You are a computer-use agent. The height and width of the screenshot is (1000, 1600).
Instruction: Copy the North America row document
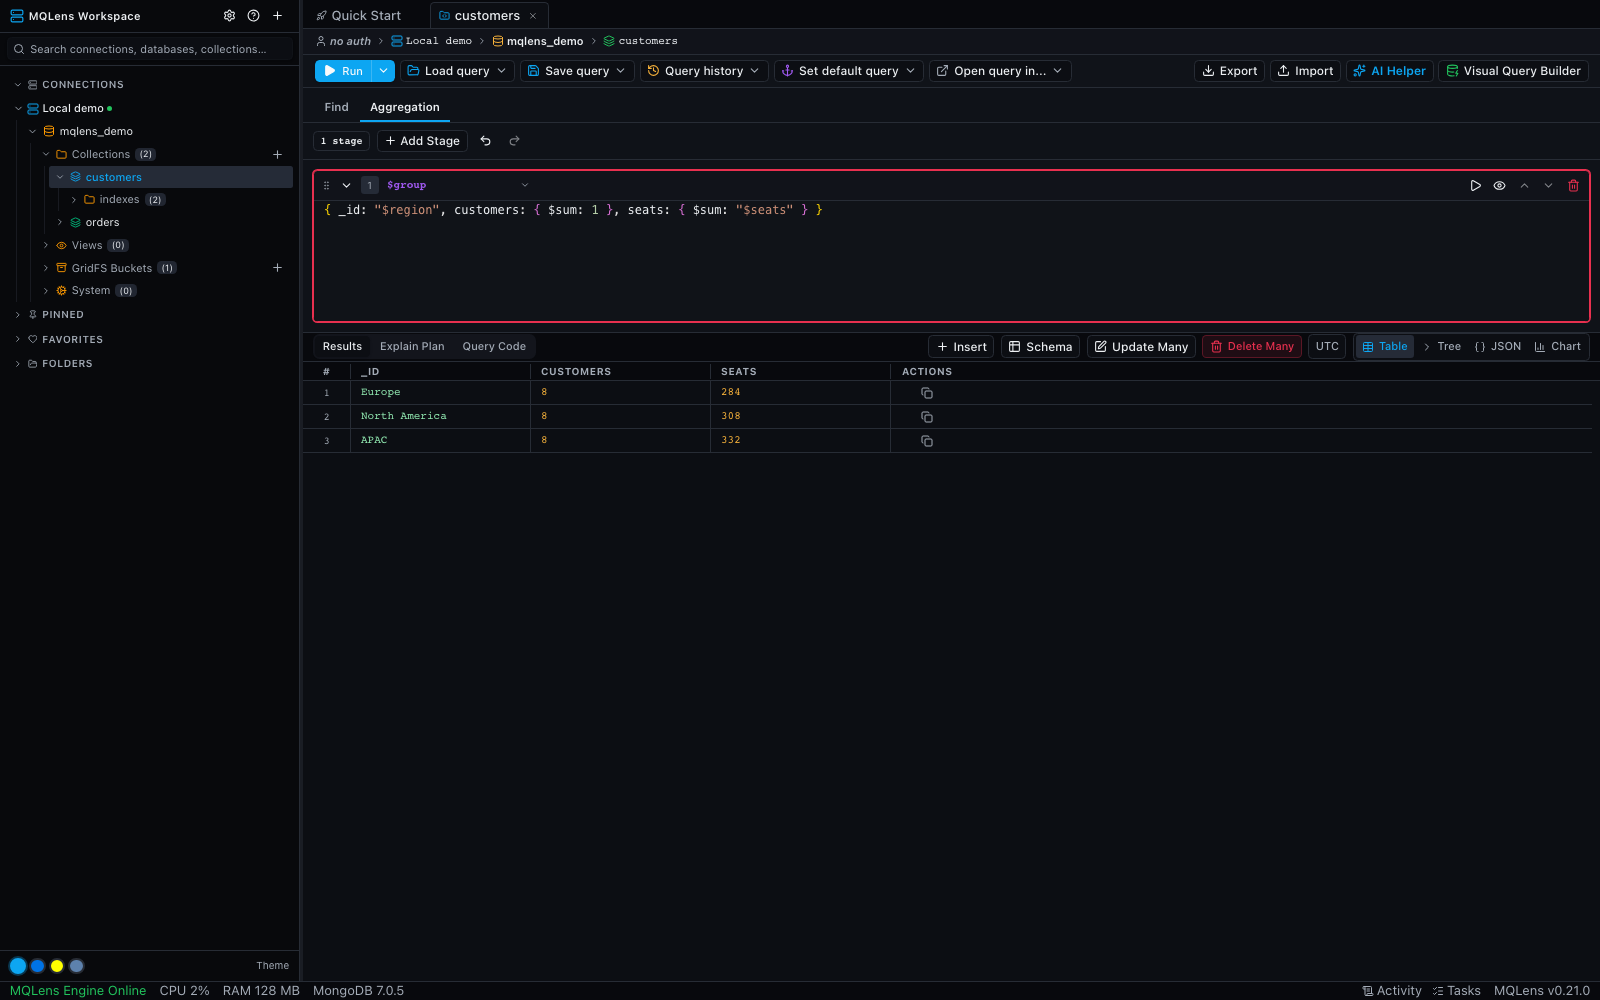[927, 417]
